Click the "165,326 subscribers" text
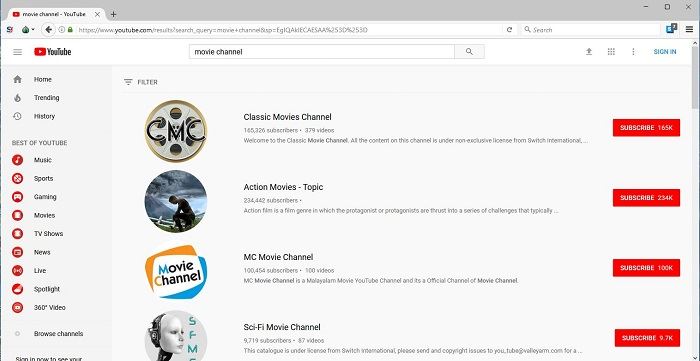The height and width of the screenshot is (361, 700). coord(271,130)
